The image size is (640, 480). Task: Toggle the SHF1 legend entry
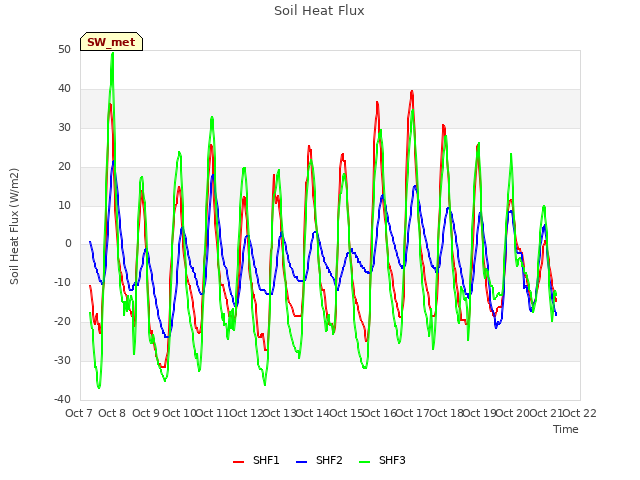256,460
